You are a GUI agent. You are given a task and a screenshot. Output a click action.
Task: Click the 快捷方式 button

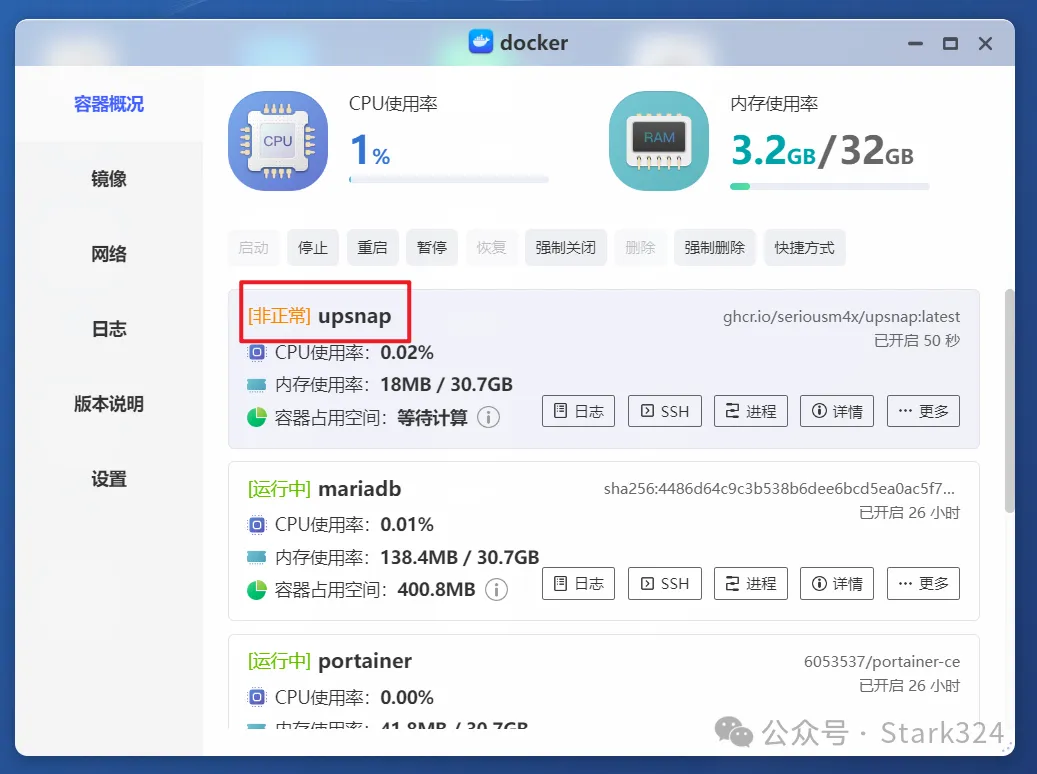pos(804,247)
